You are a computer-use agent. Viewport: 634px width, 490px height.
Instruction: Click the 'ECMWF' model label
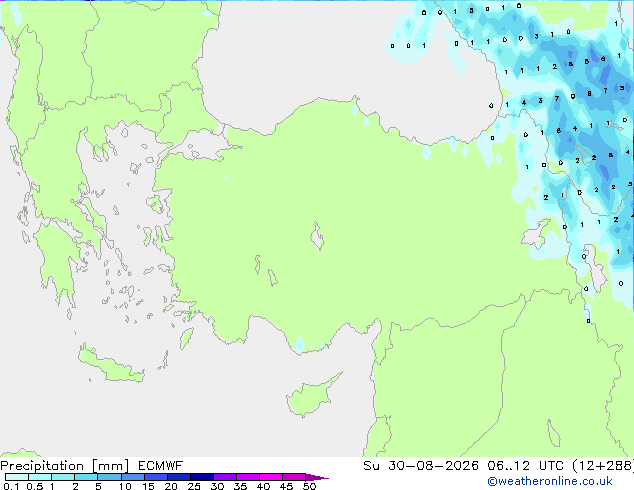tap(161, 466)
